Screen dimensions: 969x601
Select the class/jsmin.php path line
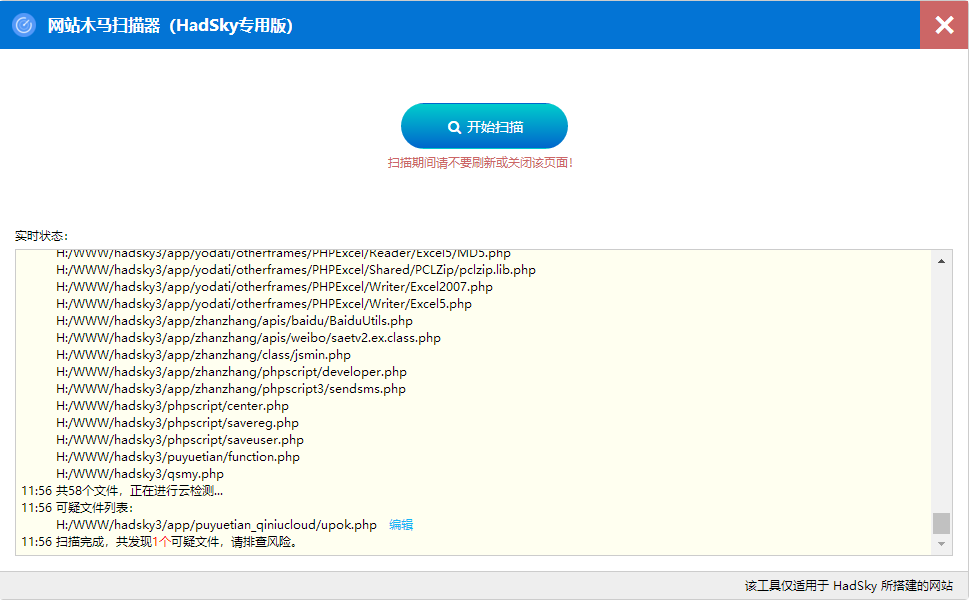click(203, 355)
